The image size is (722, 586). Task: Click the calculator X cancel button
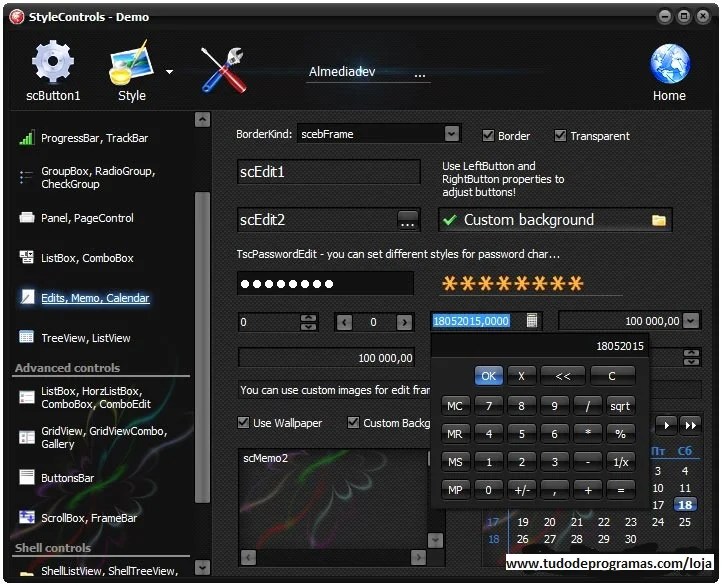[x=521, y=376]
